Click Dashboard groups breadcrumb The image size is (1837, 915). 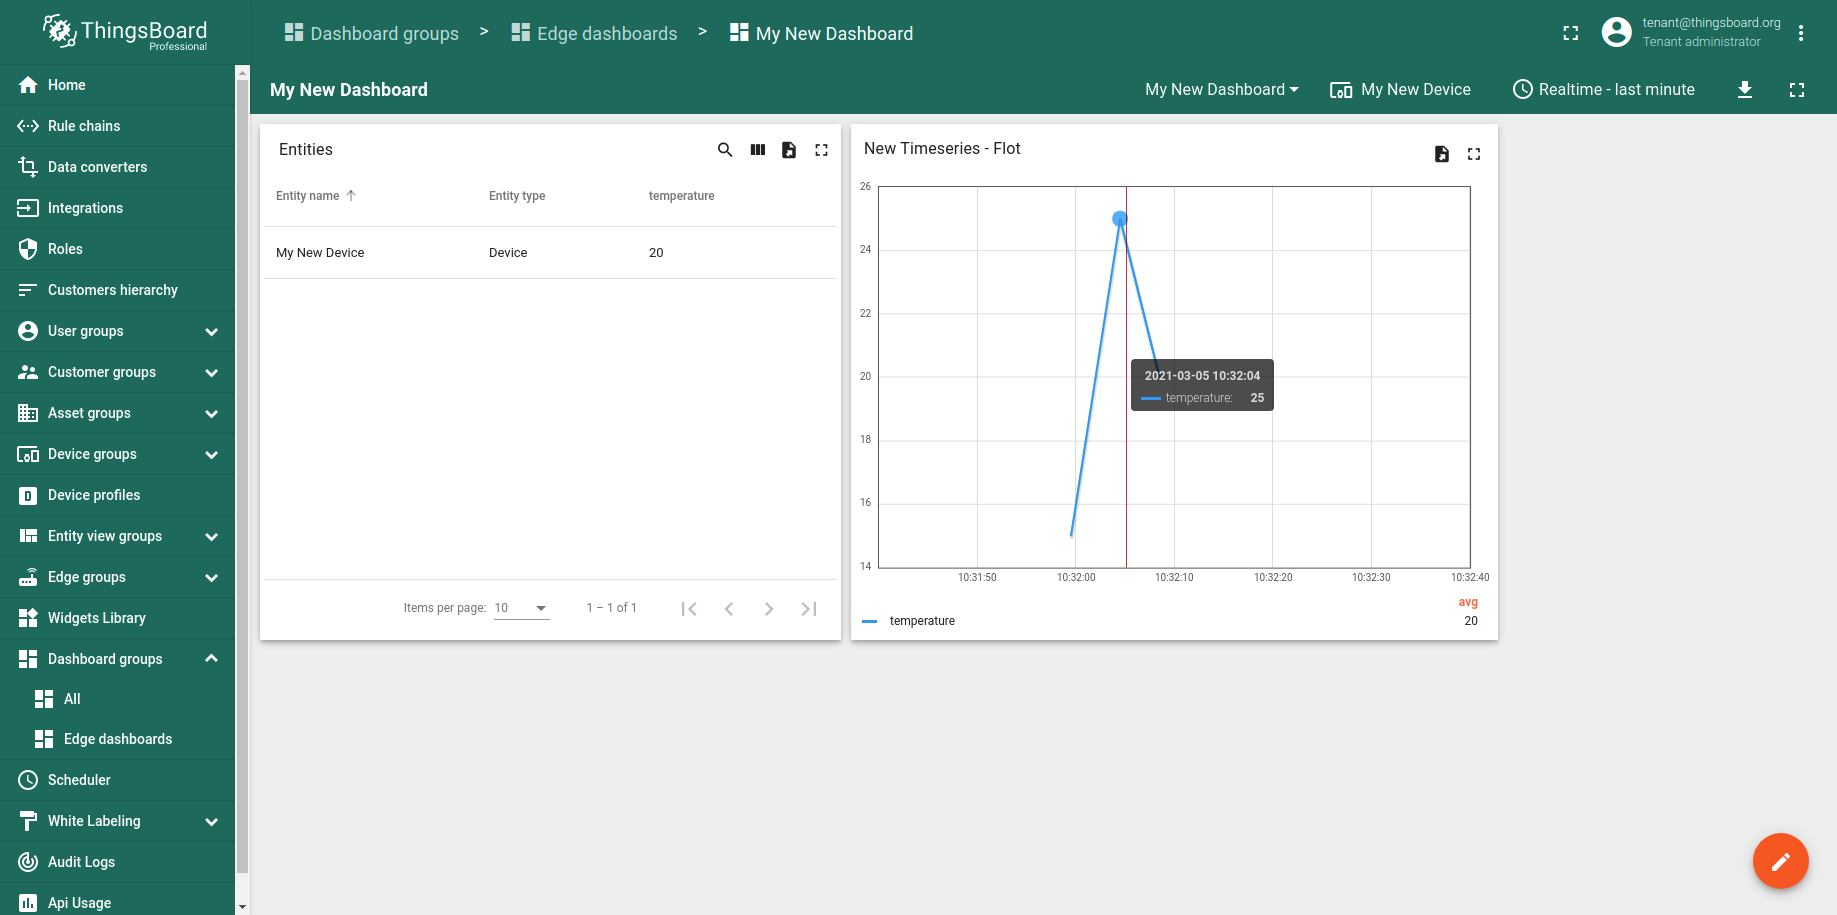371,33
